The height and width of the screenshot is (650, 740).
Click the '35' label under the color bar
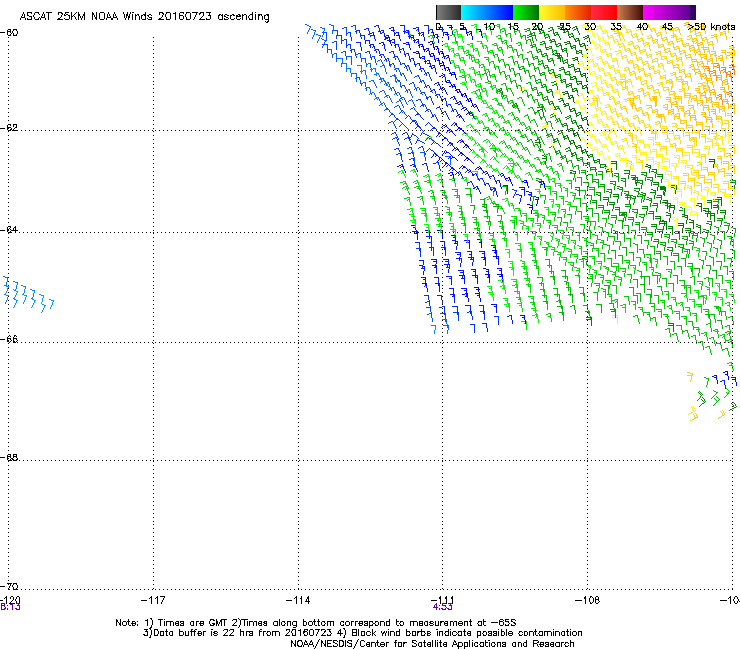pos(616,27)
